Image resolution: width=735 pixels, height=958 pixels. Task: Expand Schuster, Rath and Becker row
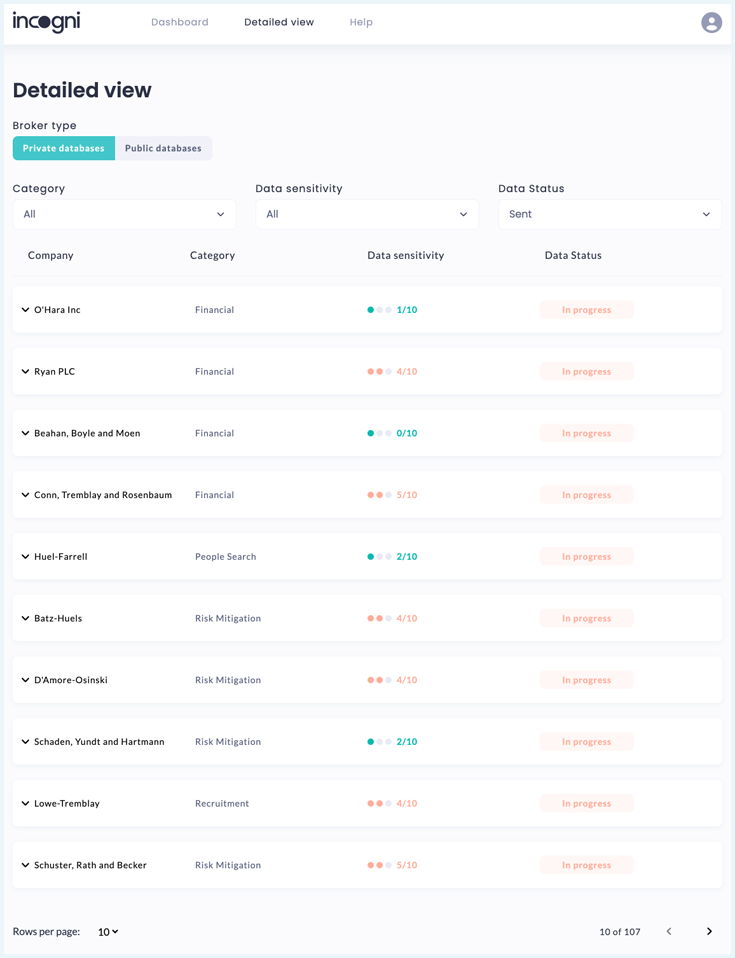point(25,865)
